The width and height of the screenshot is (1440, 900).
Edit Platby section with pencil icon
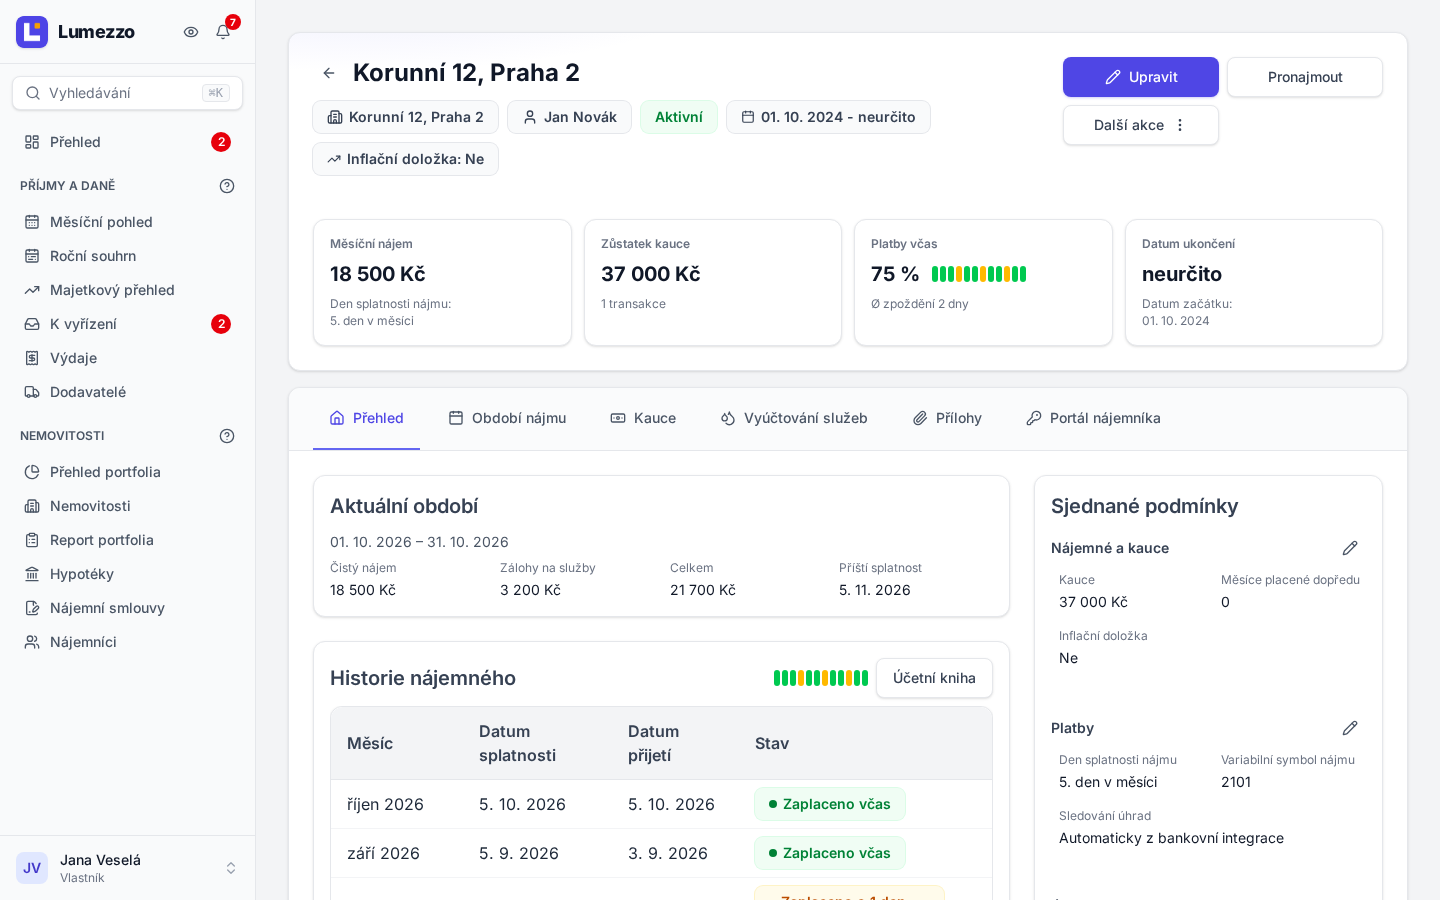point(1350,728)
